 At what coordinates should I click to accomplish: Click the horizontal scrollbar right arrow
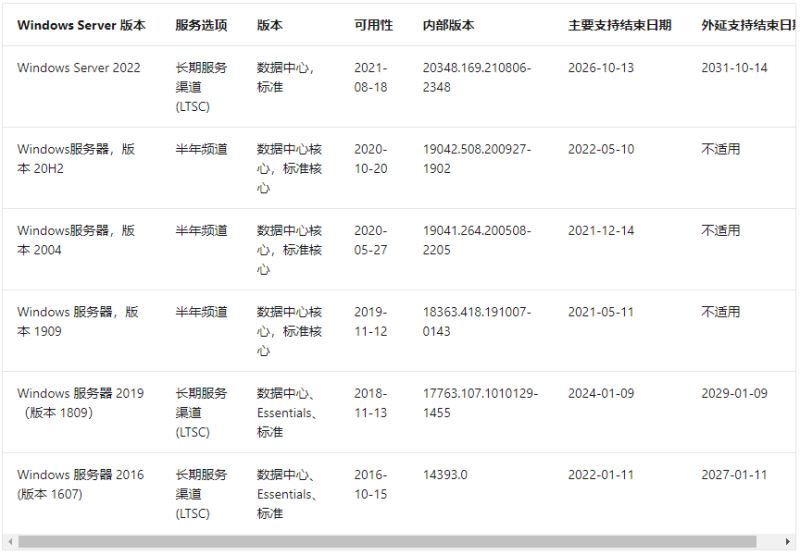point(788,542)
